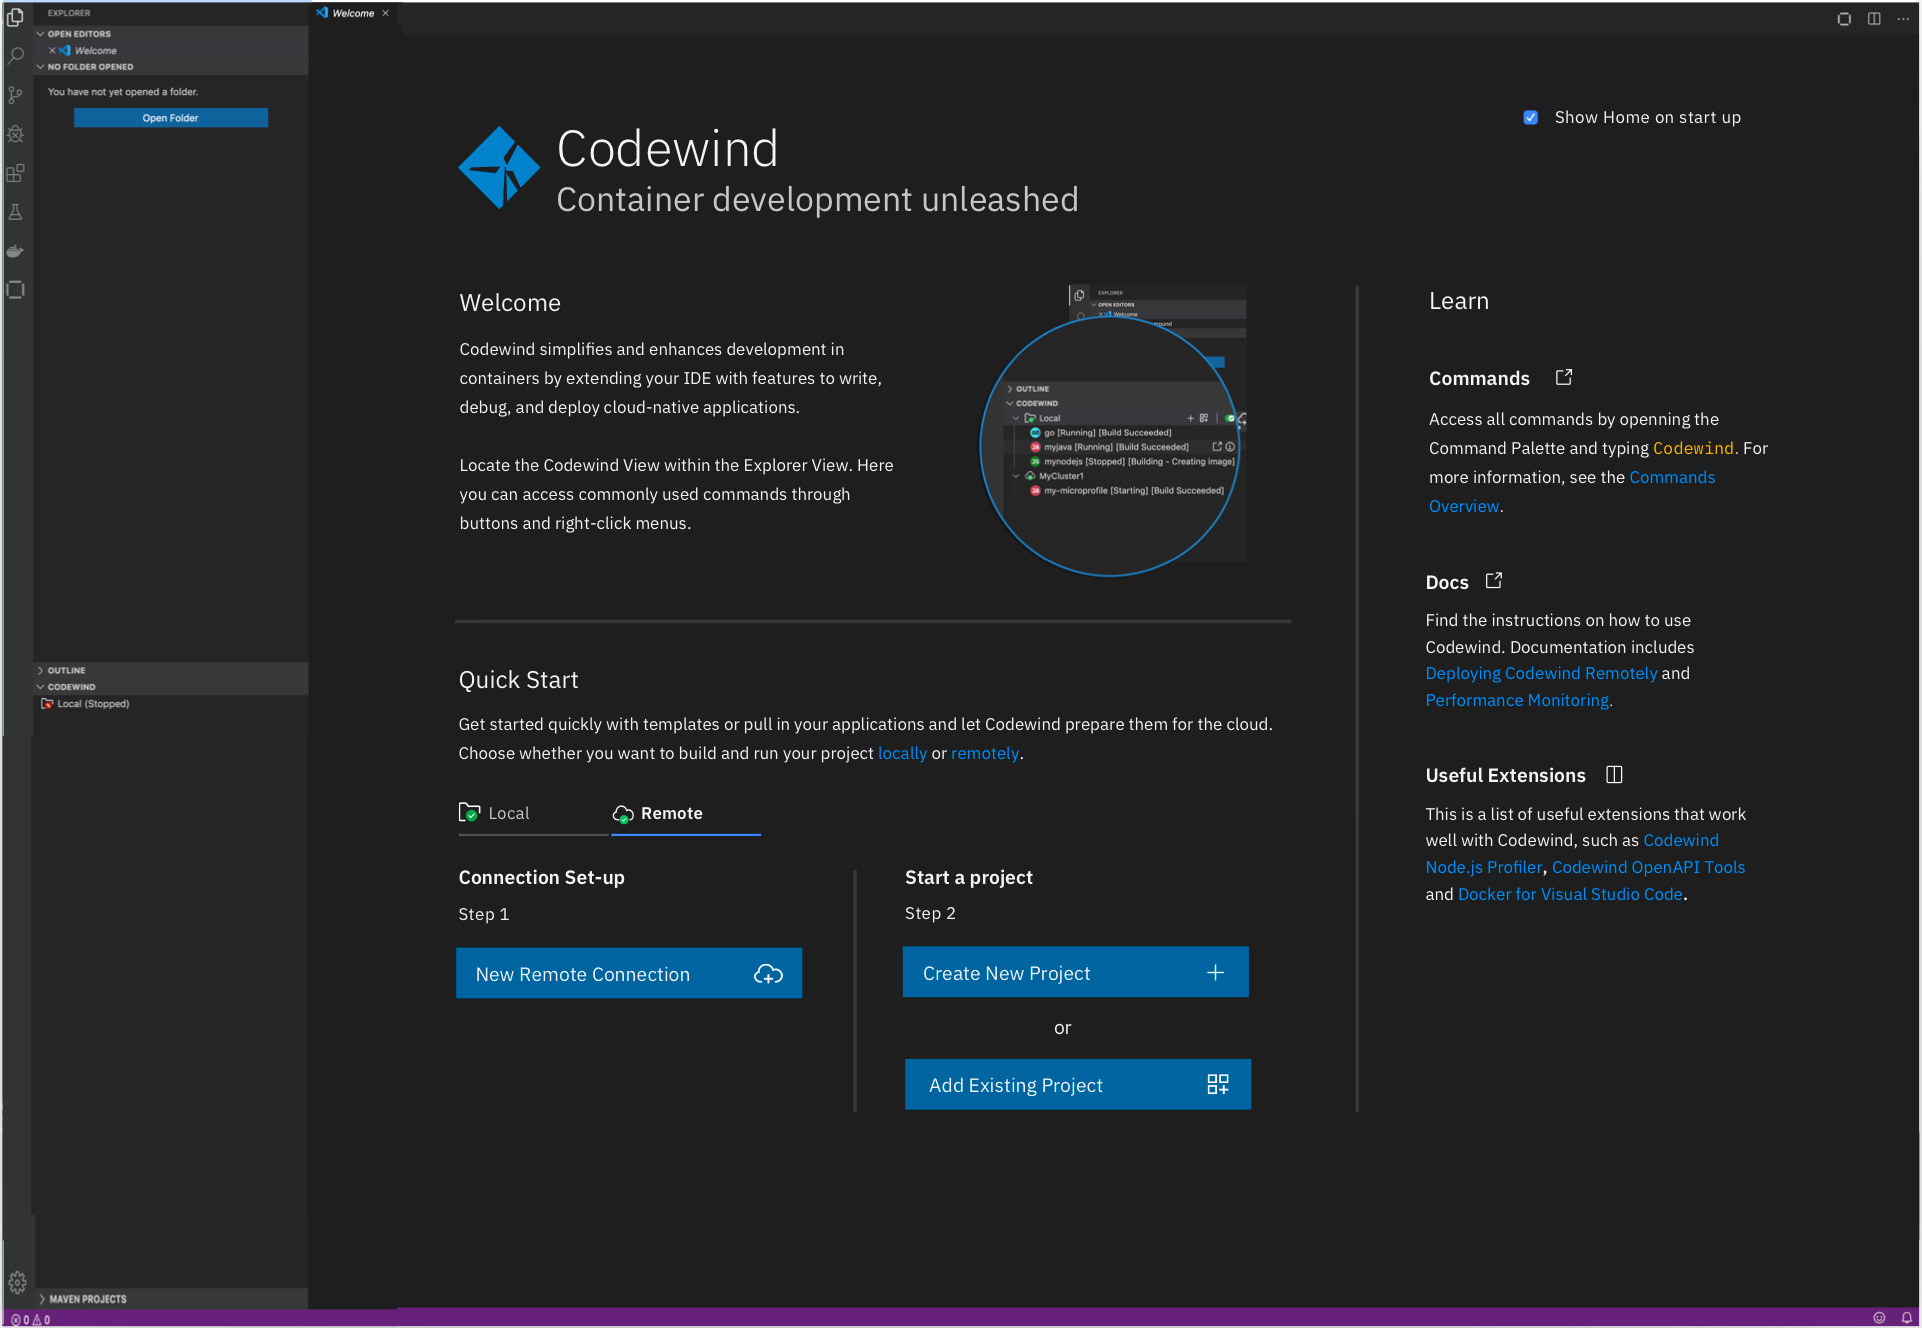Expand the Maven Projects section
Viewport: 1922px width, 1328px height.
tap(88, 1298)
